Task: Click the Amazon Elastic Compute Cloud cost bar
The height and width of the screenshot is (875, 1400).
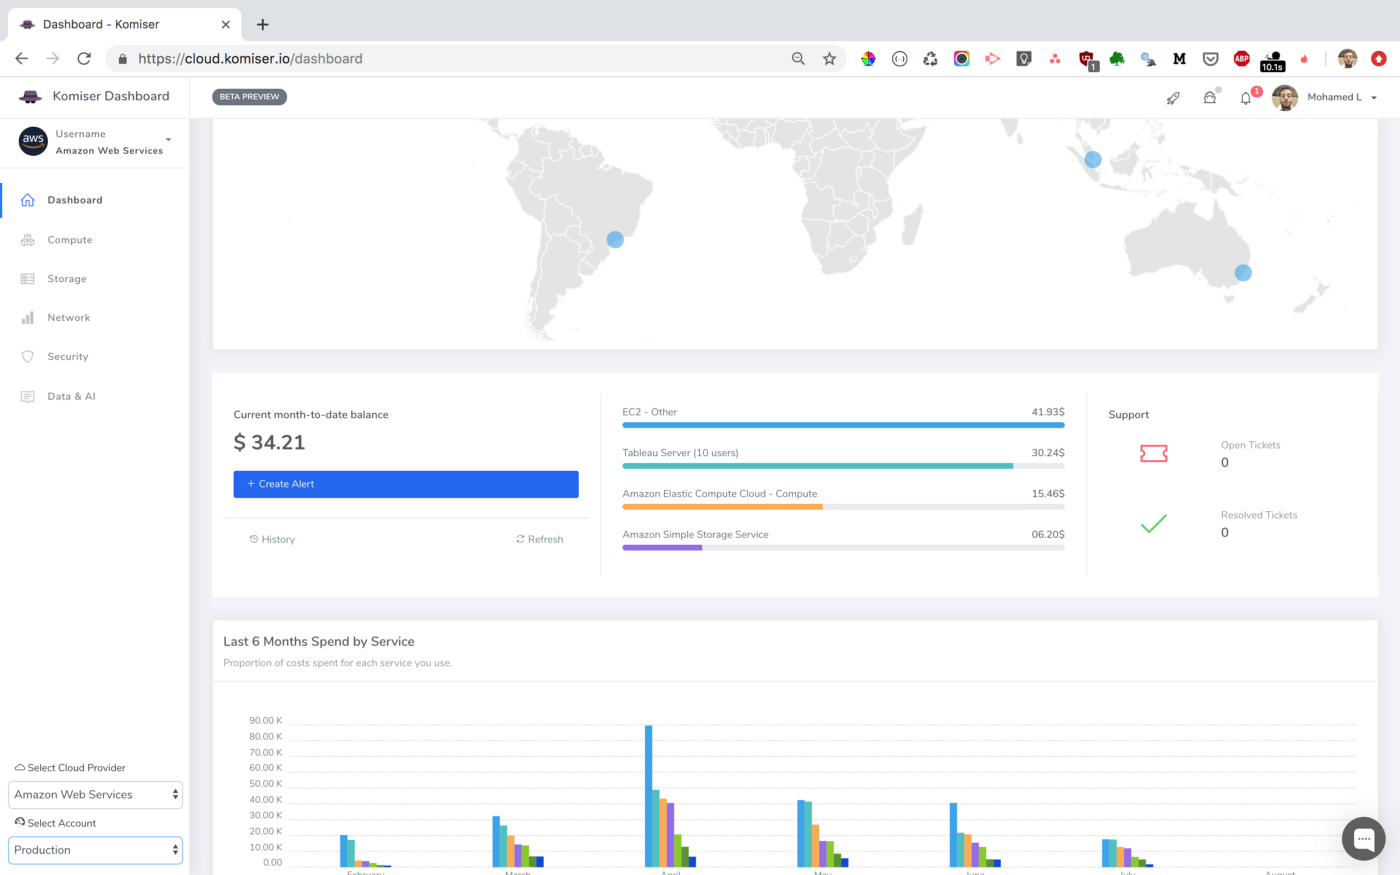Action: 843,507
